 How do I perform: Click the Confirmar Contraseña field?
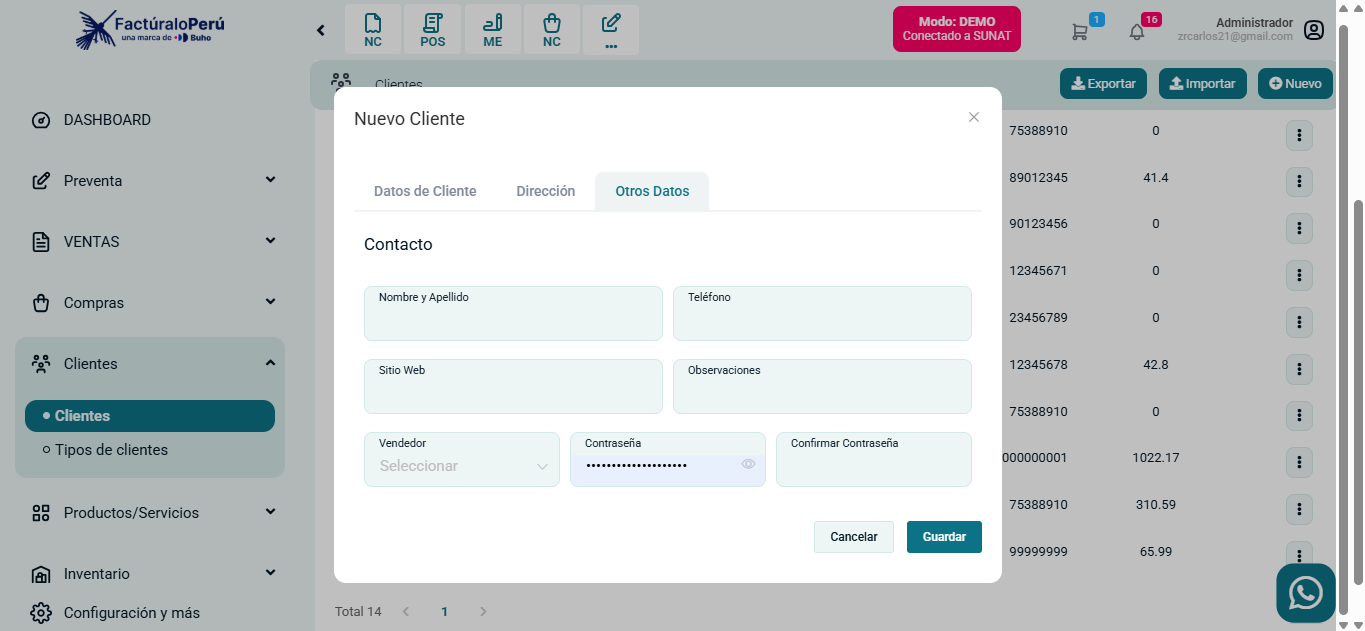873,466
